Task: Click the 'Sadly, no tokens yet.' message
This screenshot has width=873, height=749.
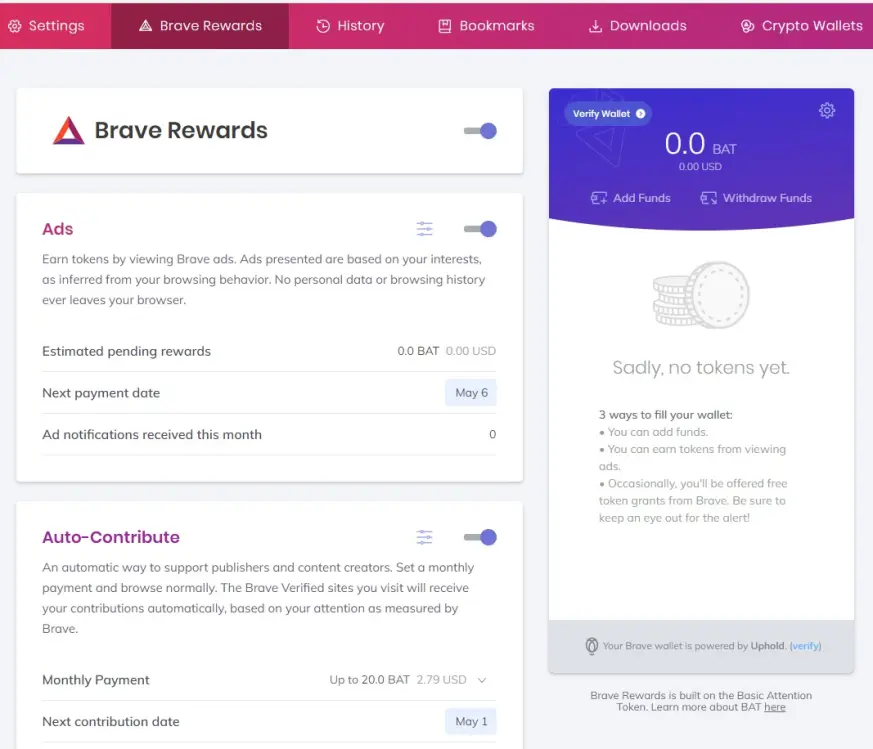Action: tap(701, 368)
